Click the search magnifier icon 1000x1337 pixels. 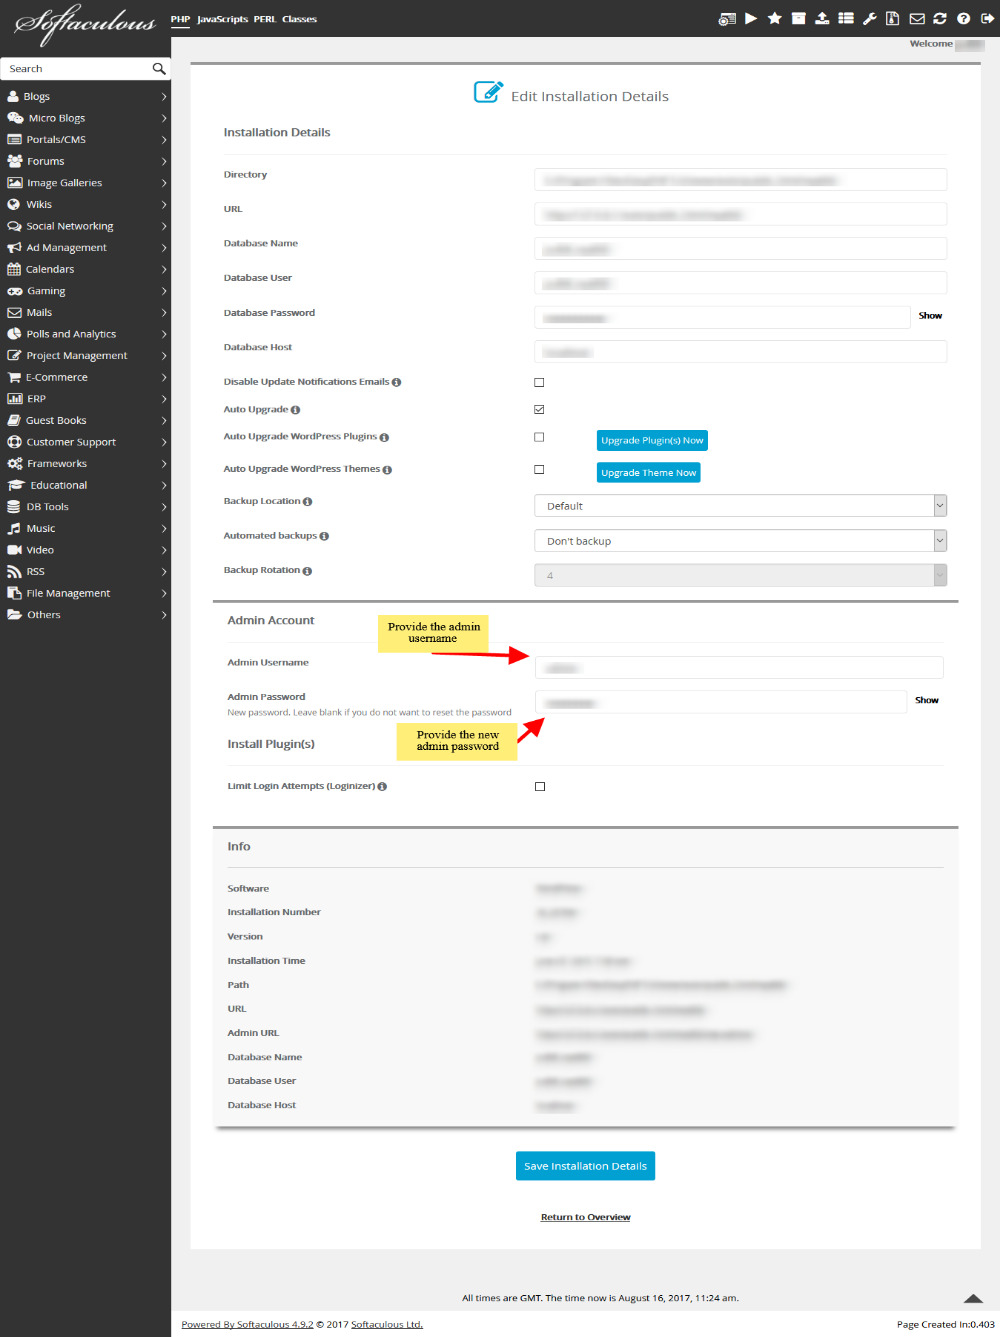158,69
